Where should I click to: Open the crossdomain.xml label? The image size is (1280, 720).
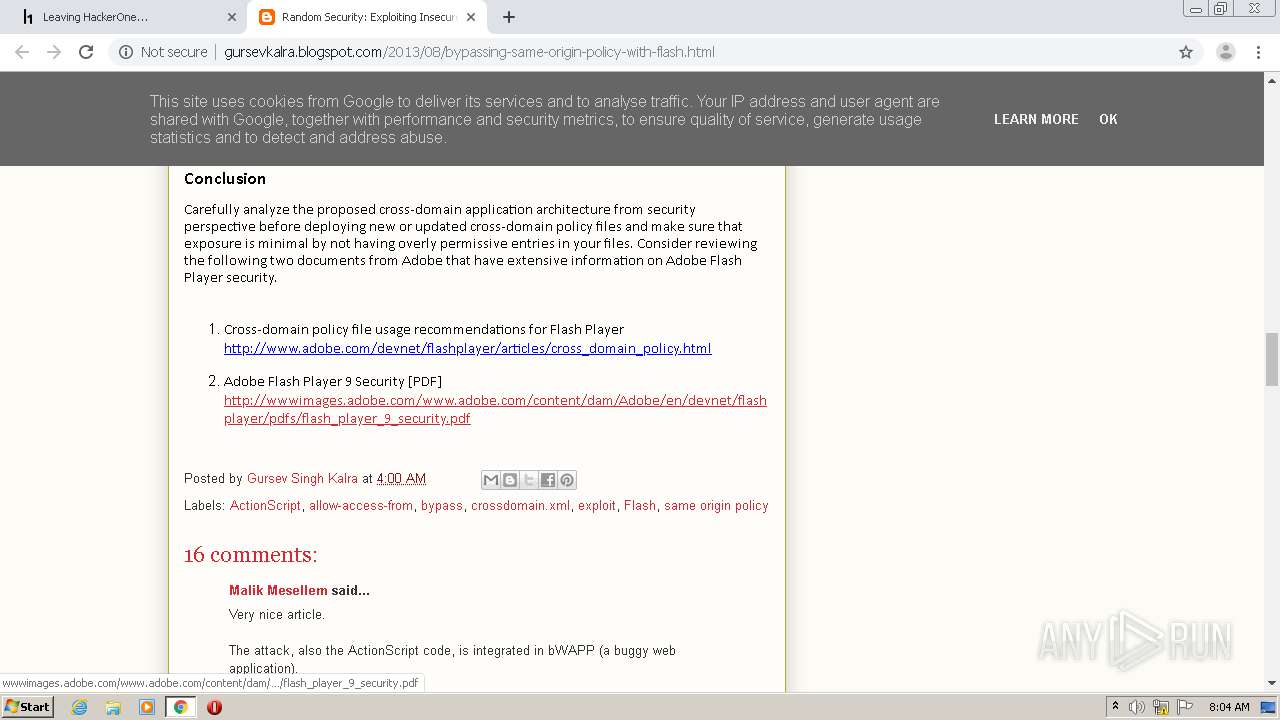pyautogui.click(x=520, y=505)
